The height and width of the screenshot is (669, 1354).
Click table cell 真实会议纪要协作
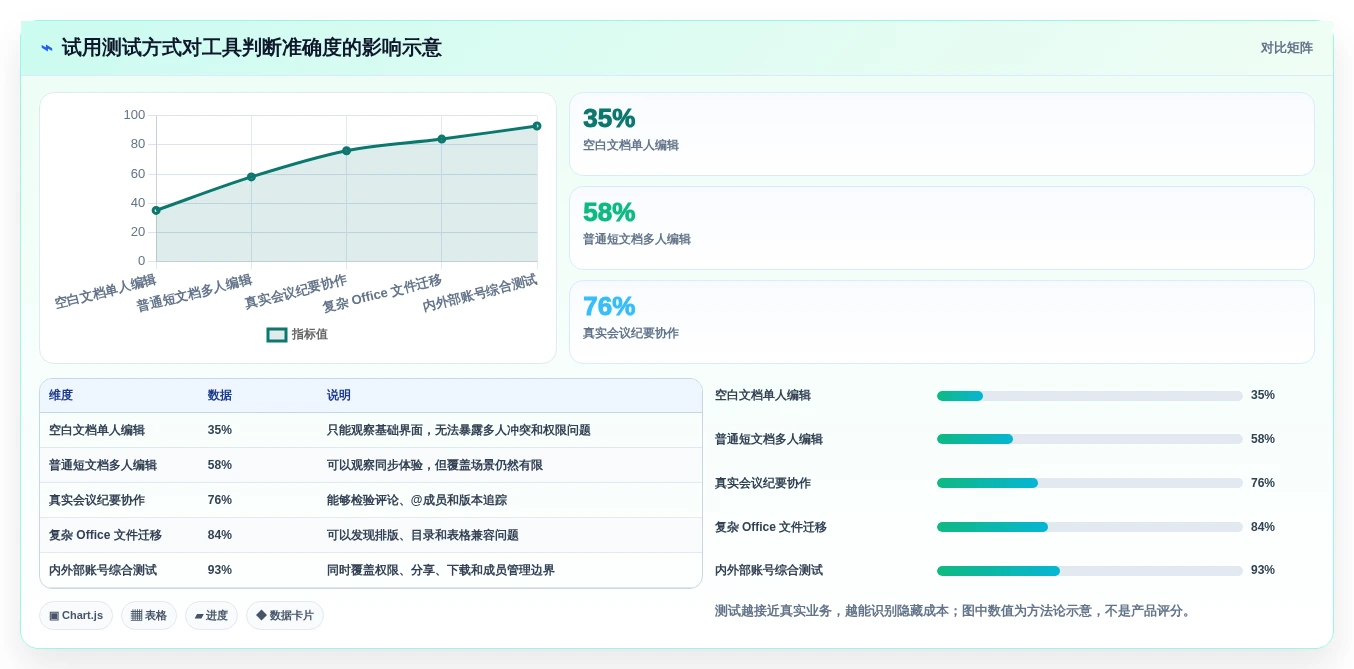click(97, 500)
